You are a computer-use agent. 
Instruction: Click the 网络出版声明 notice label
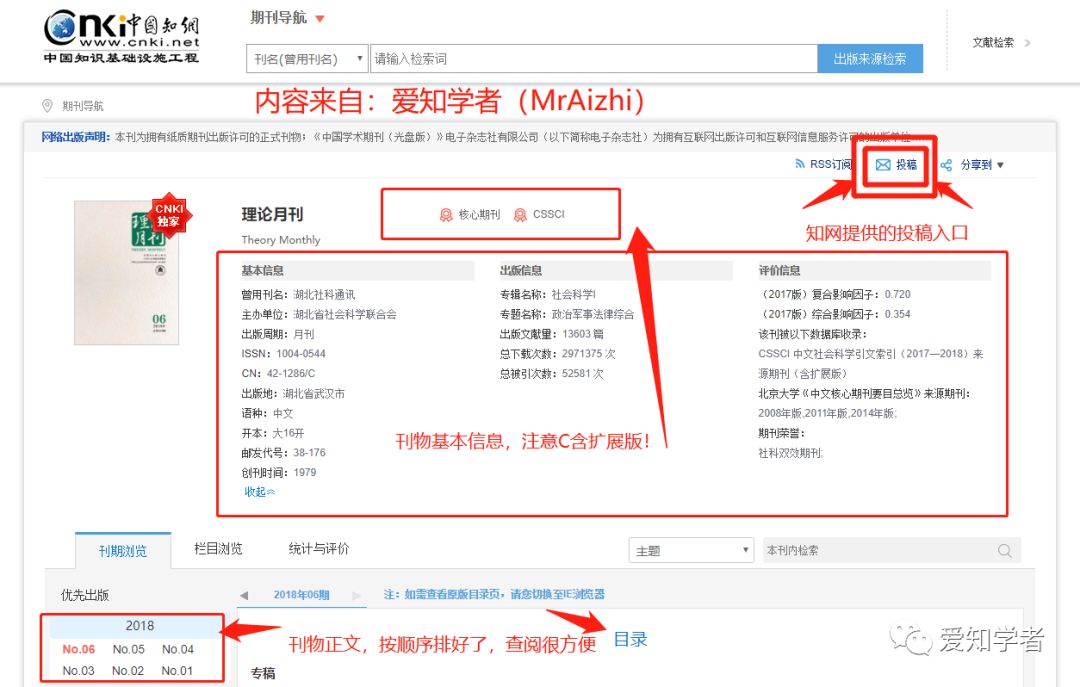[x=75, y=136]
